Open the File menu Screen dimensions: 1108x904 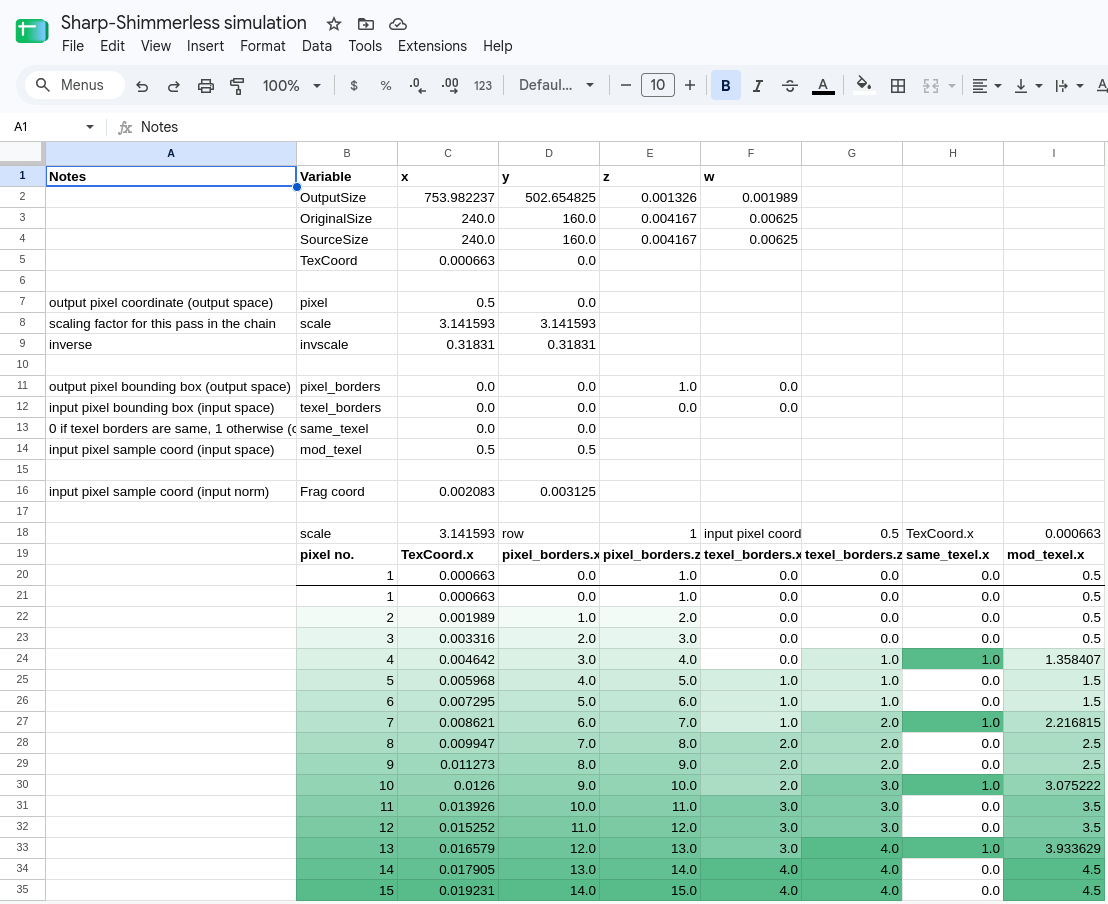(x=73, y=46)
